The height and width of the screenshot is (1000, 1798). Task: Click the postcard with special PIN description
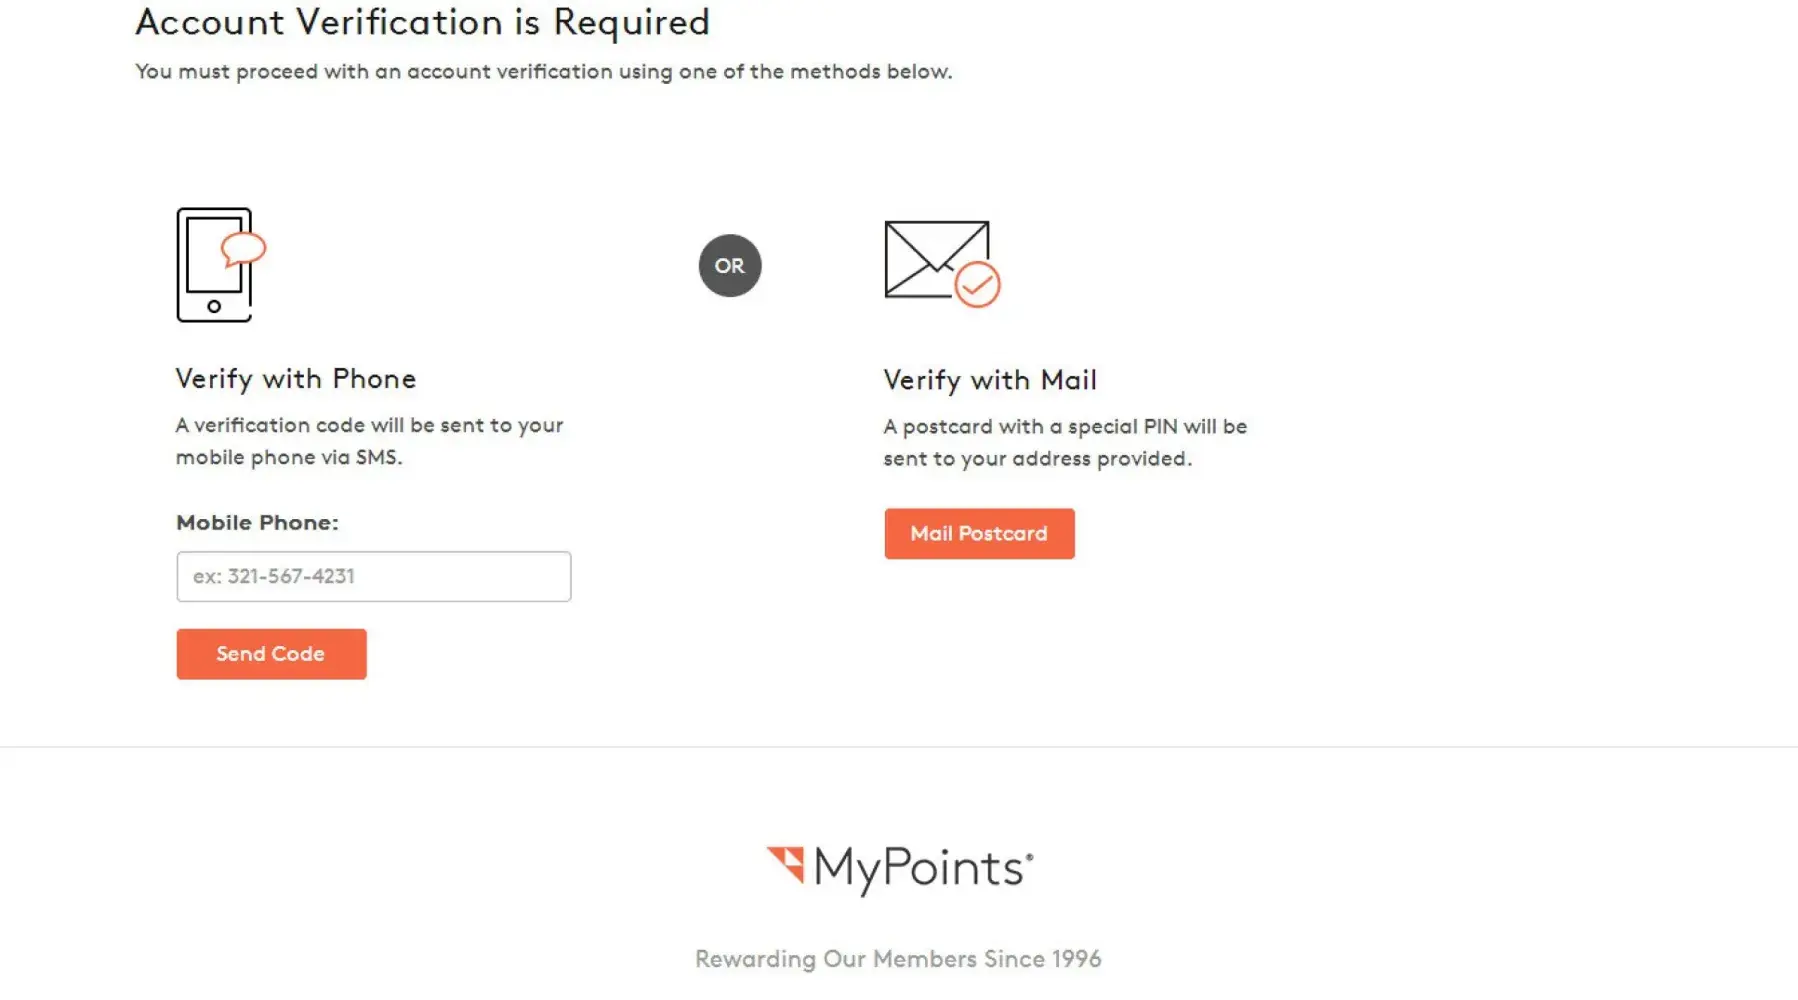tap(1065, 443)
